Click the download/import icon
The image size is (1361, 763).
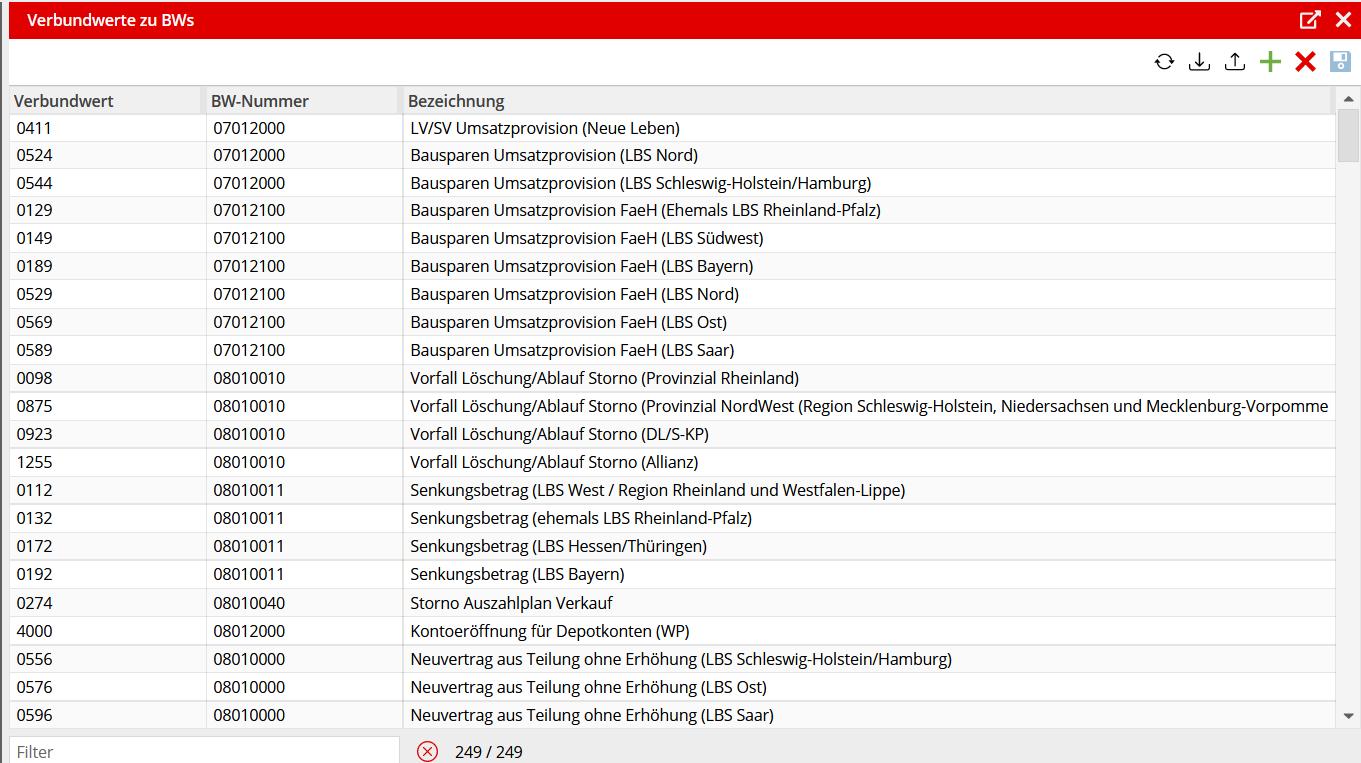click(1199, 62)
